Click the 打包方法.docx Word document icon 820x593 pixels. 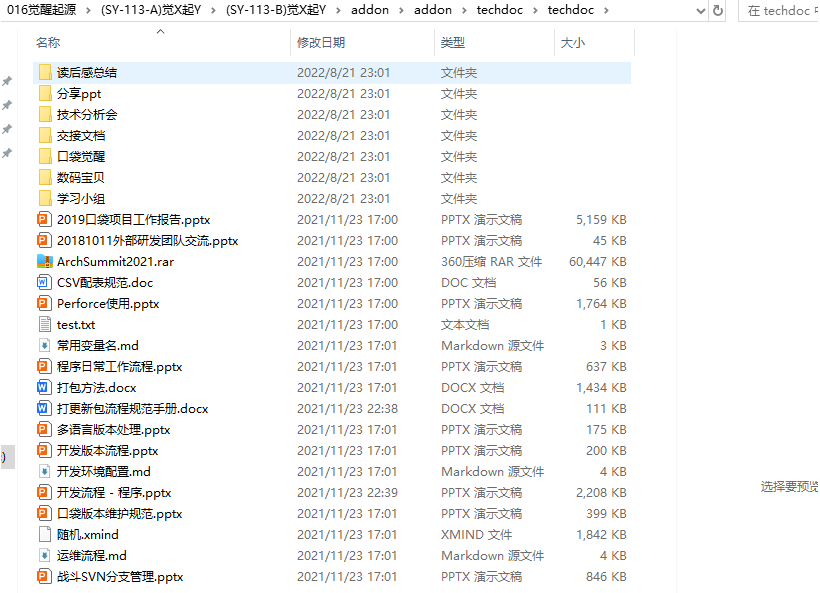(44, 387)
